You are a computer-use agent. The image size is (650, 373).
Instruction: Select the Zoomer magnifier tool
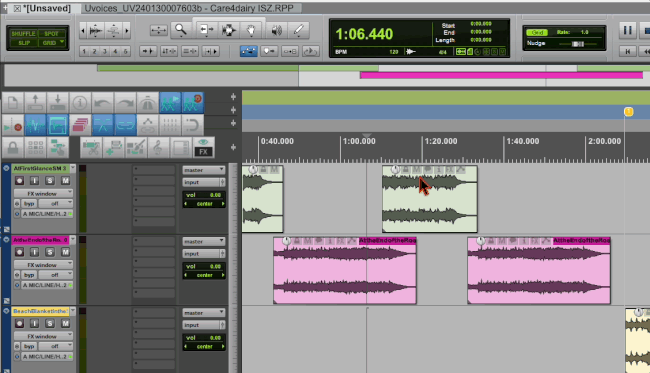tap(181, 29)
